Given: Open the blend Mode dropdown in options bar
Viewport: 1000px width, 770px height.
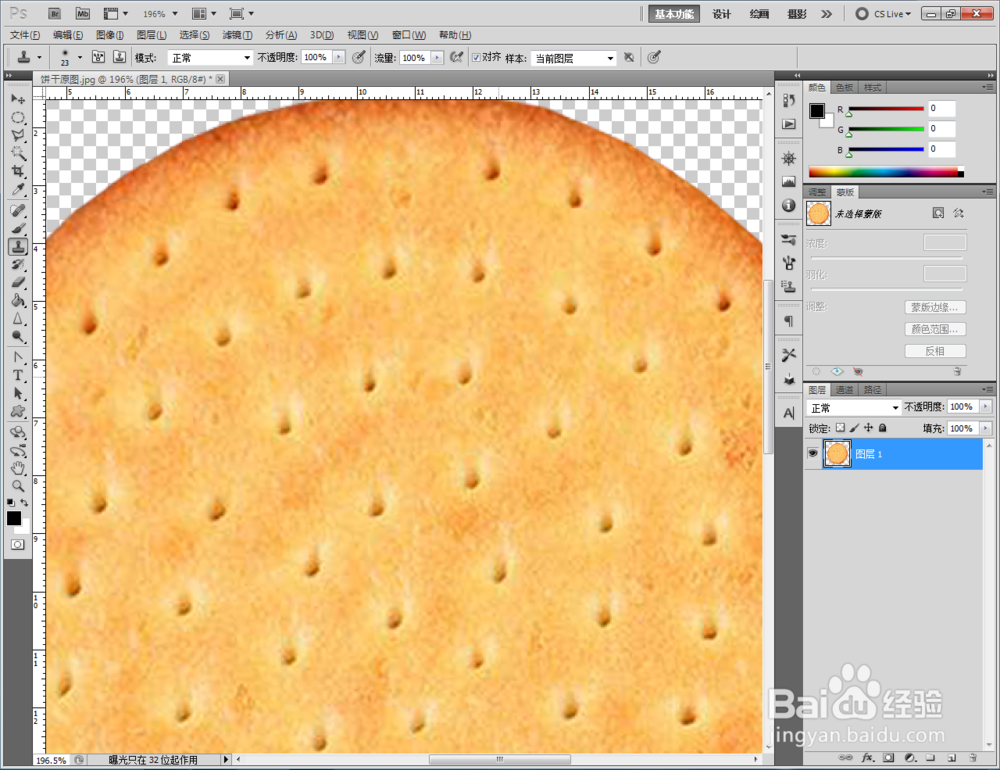Looking at the screenshot, I should 210,58.
